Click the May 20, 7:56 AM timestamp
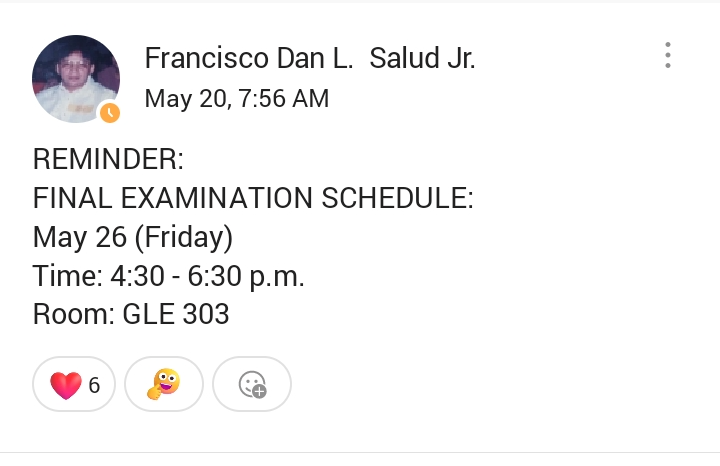 pos(237,99)
